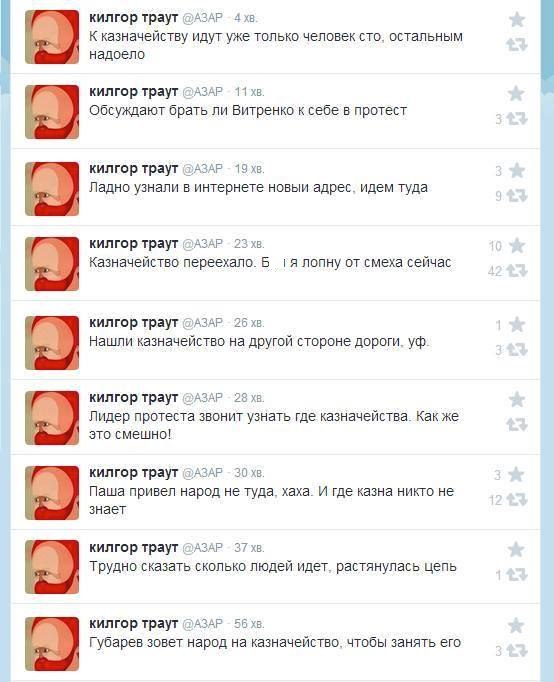This screenshot has width=554, height=682.
Task: Retweet the 'Казначейство переехало' tweet
Action: [x=517, y=271]
